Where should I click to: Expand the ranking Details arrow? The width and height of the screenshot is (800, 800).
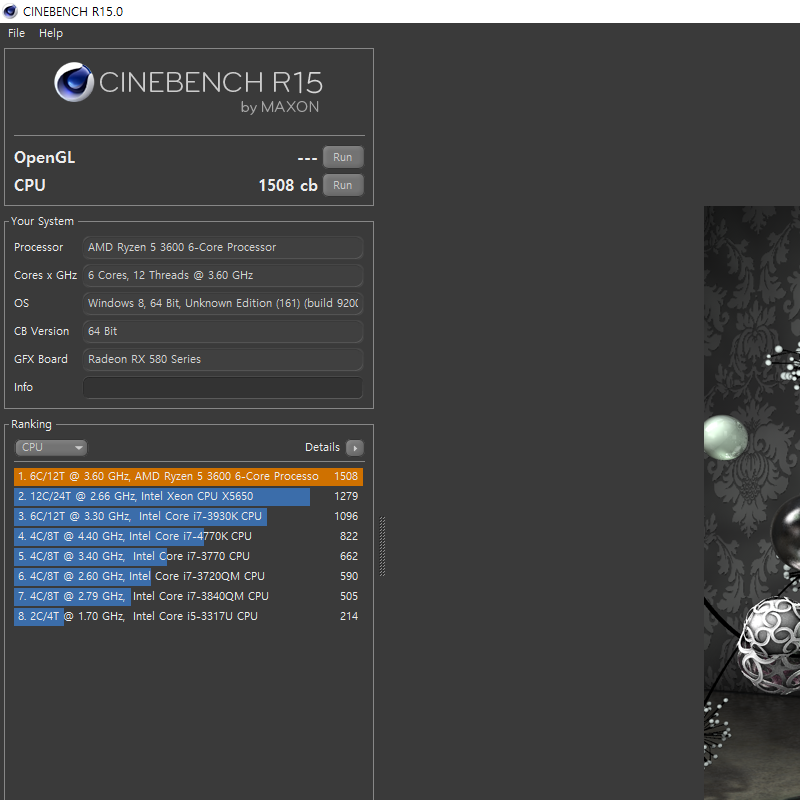(x=355, y=448)
